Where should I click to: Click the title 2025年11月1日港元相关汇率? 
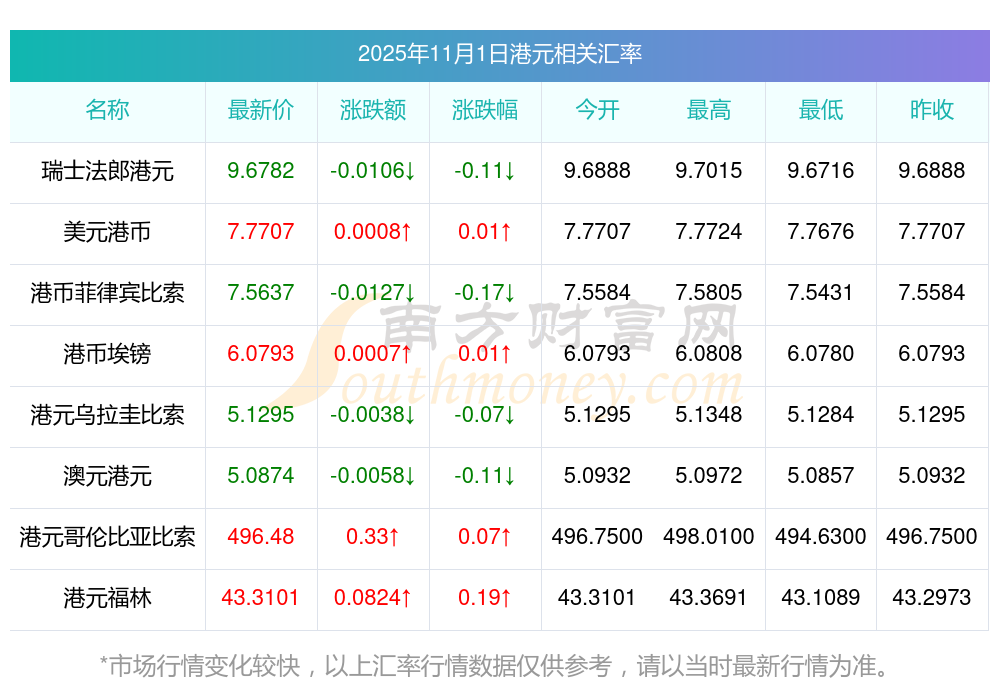pos(499,54)
